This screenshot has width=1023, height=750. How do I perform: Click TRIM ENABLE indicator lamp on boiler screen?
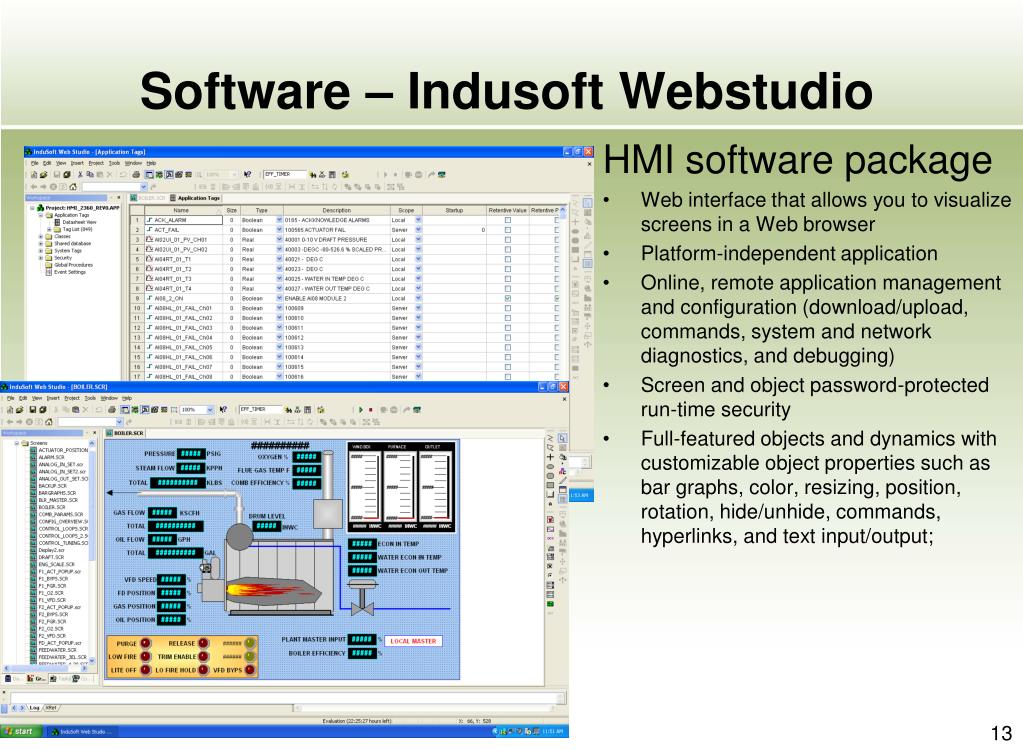pos(203,656)
